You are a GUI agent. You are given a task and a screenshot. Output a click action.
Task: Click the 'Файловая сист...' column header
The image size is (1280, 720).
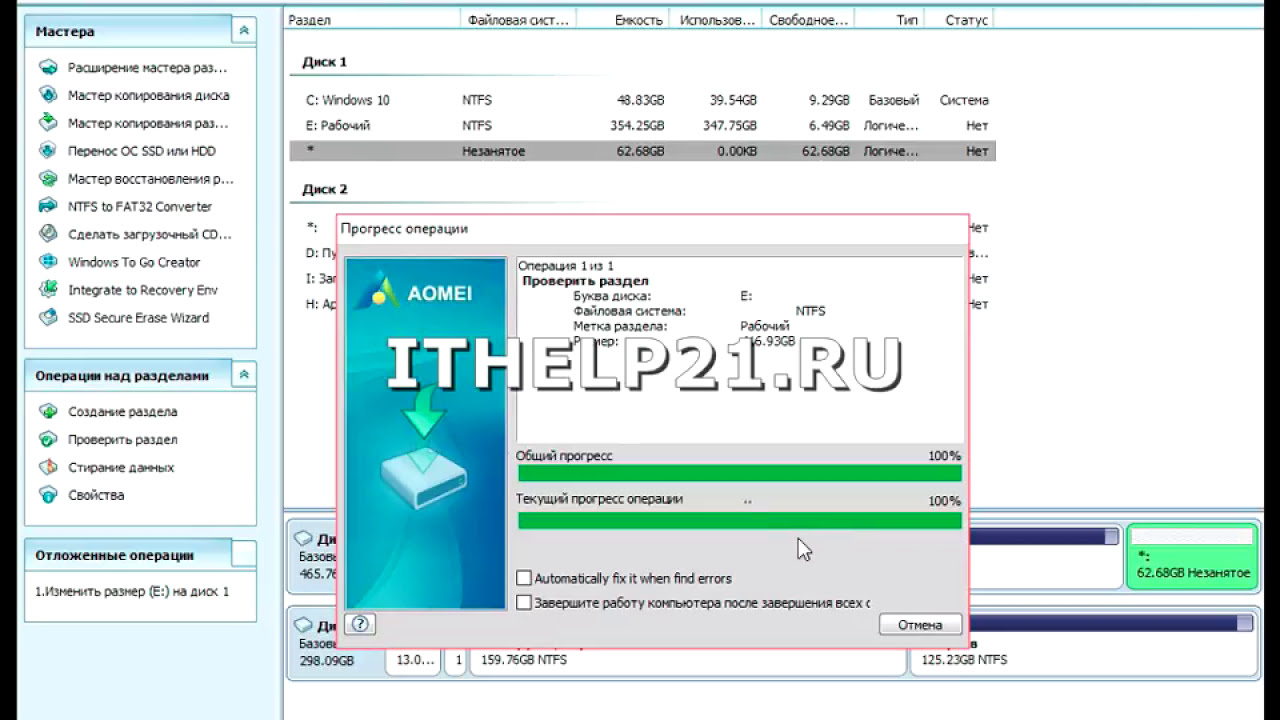(x=518, y=20)
